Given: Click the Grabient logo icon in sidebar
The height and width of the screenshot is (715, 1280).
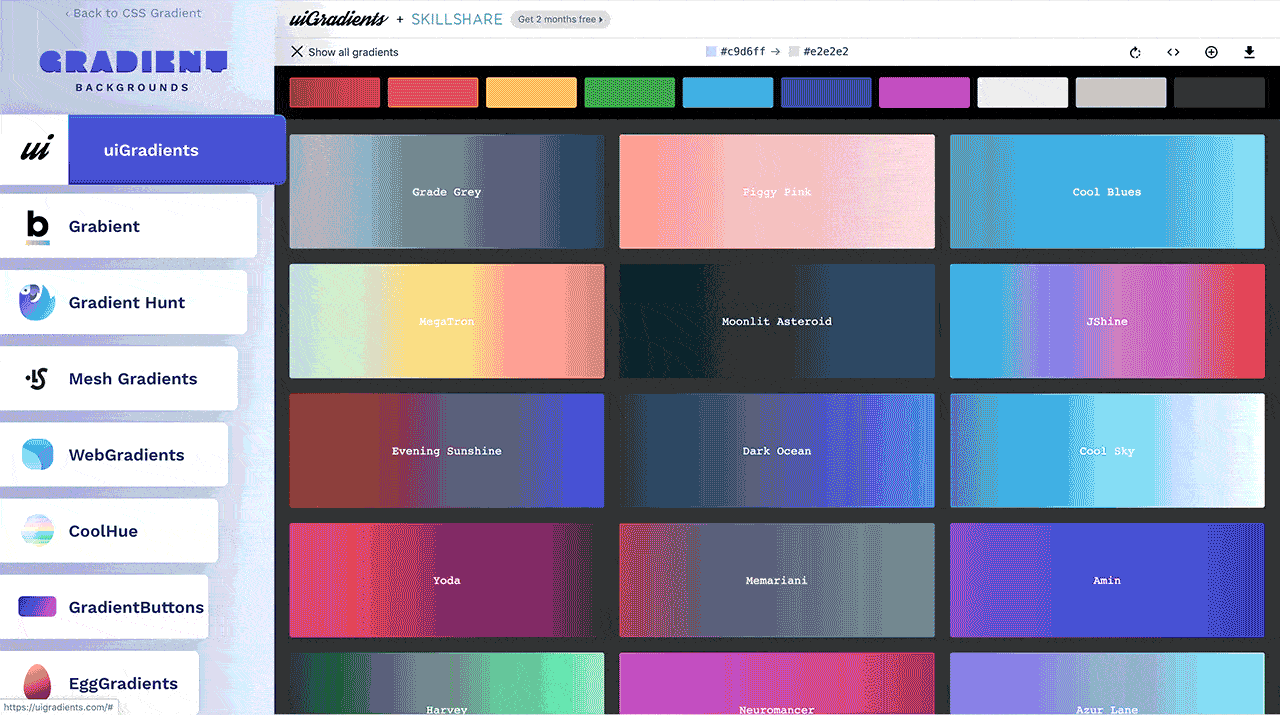Looking at the screenshot, I should tap(37, 227).
